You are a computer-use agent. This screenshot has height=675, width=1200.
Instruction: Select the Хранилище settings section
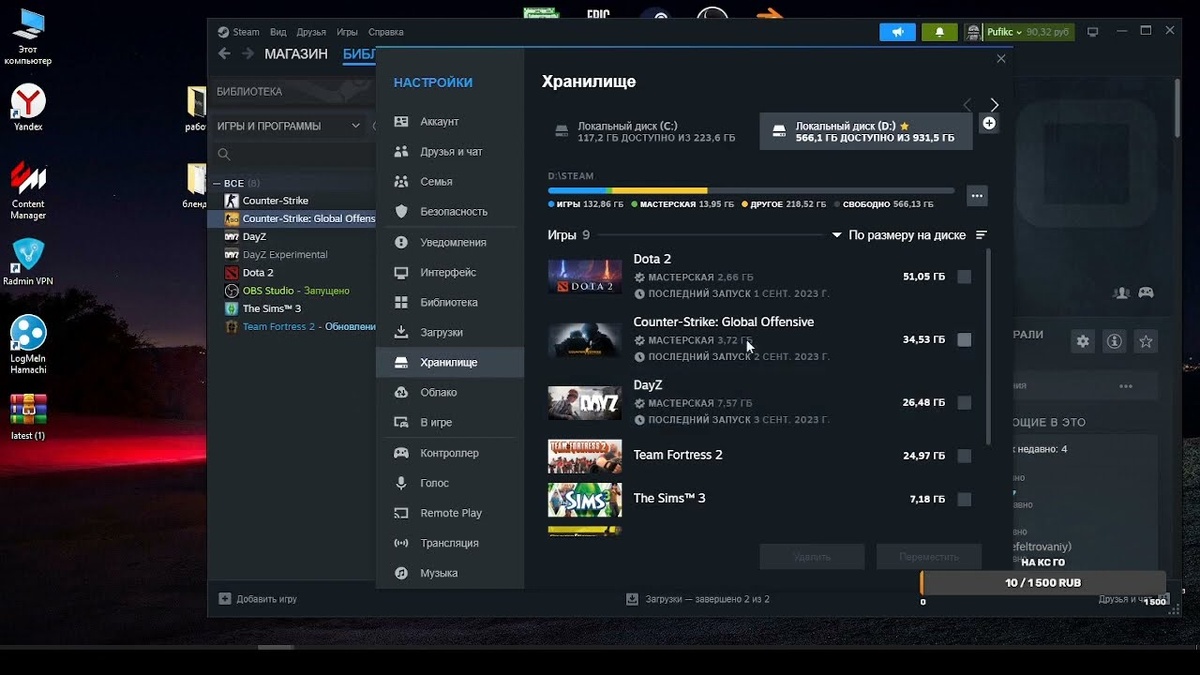pyautogui.click(x=450, y=362)
